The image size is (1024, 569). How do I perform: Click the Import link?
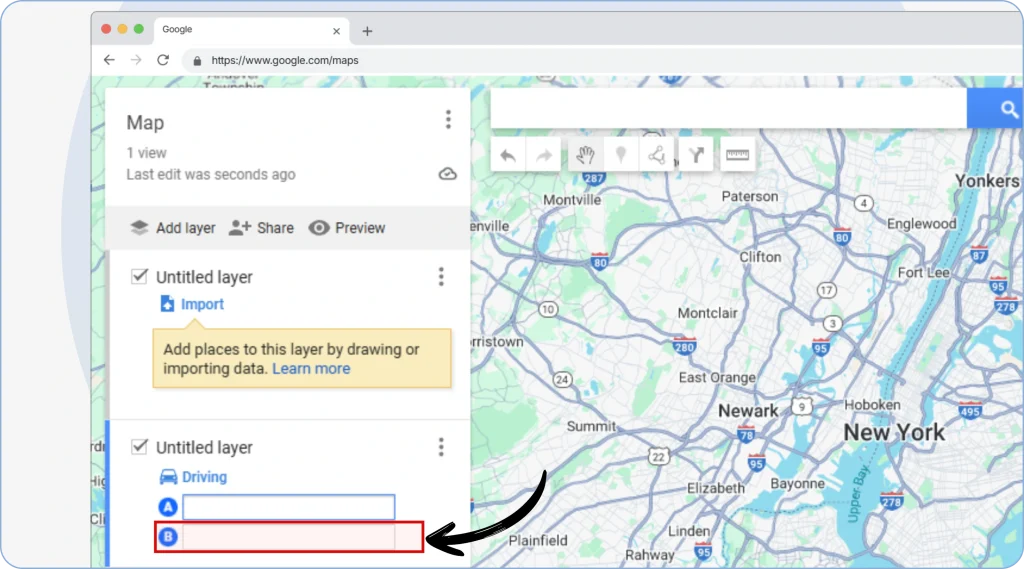pyautogui.click(x=202, y=304)
